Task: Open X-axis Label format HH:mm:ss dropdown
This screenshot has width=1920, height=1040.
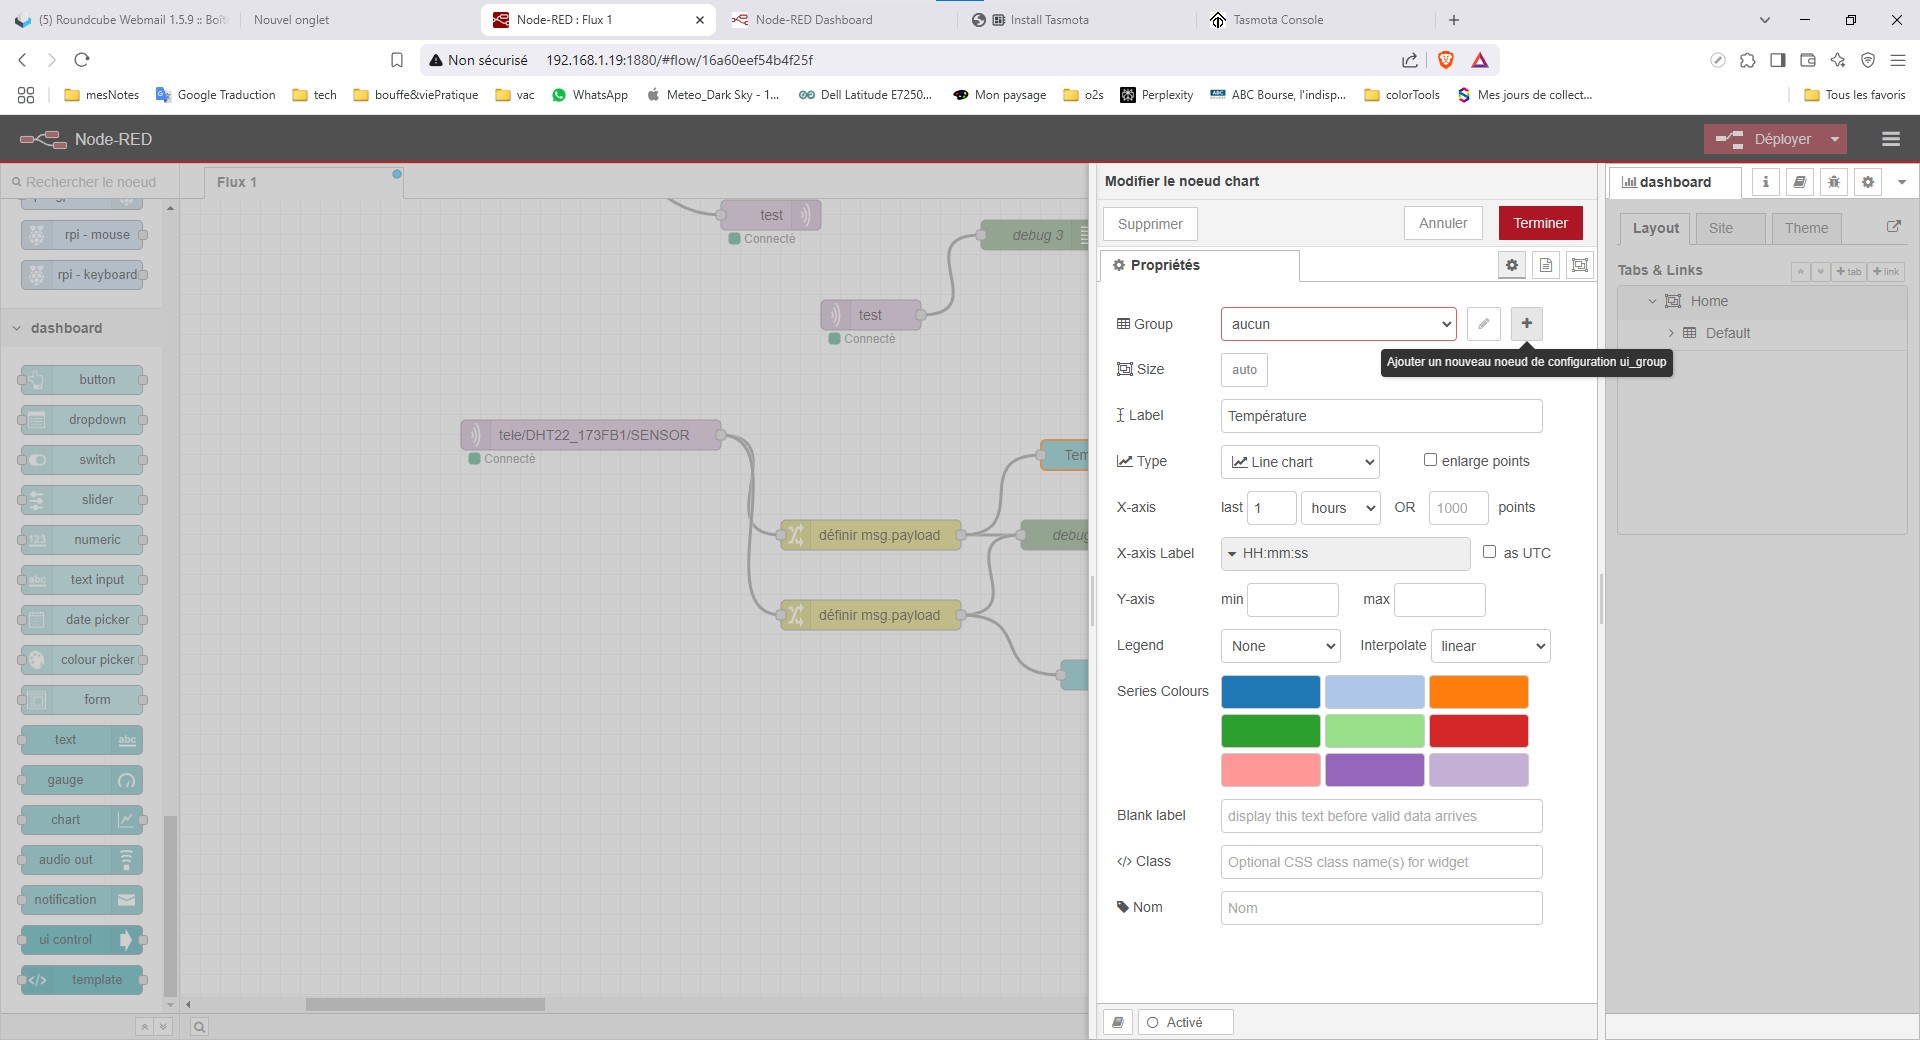Action: [1345, 554]
